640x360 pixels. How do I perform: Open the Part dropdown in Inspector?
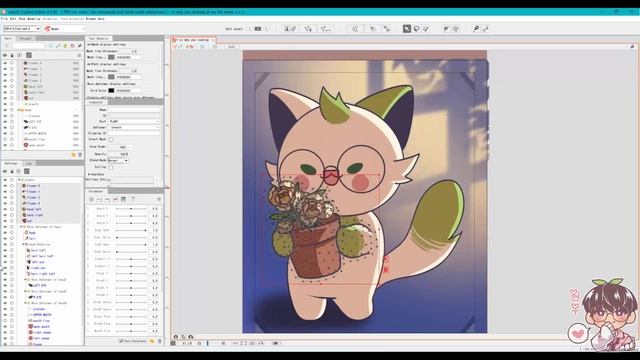134,122
